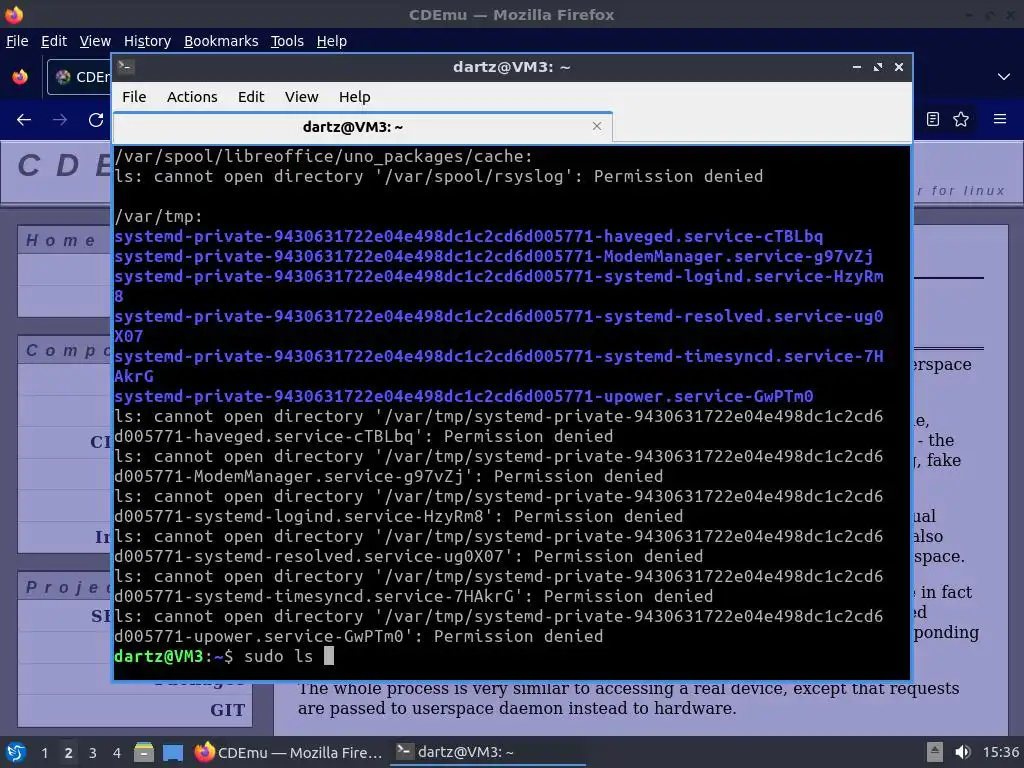Click '/var/spool/rsyslog' permission denied line

(438, 176)
